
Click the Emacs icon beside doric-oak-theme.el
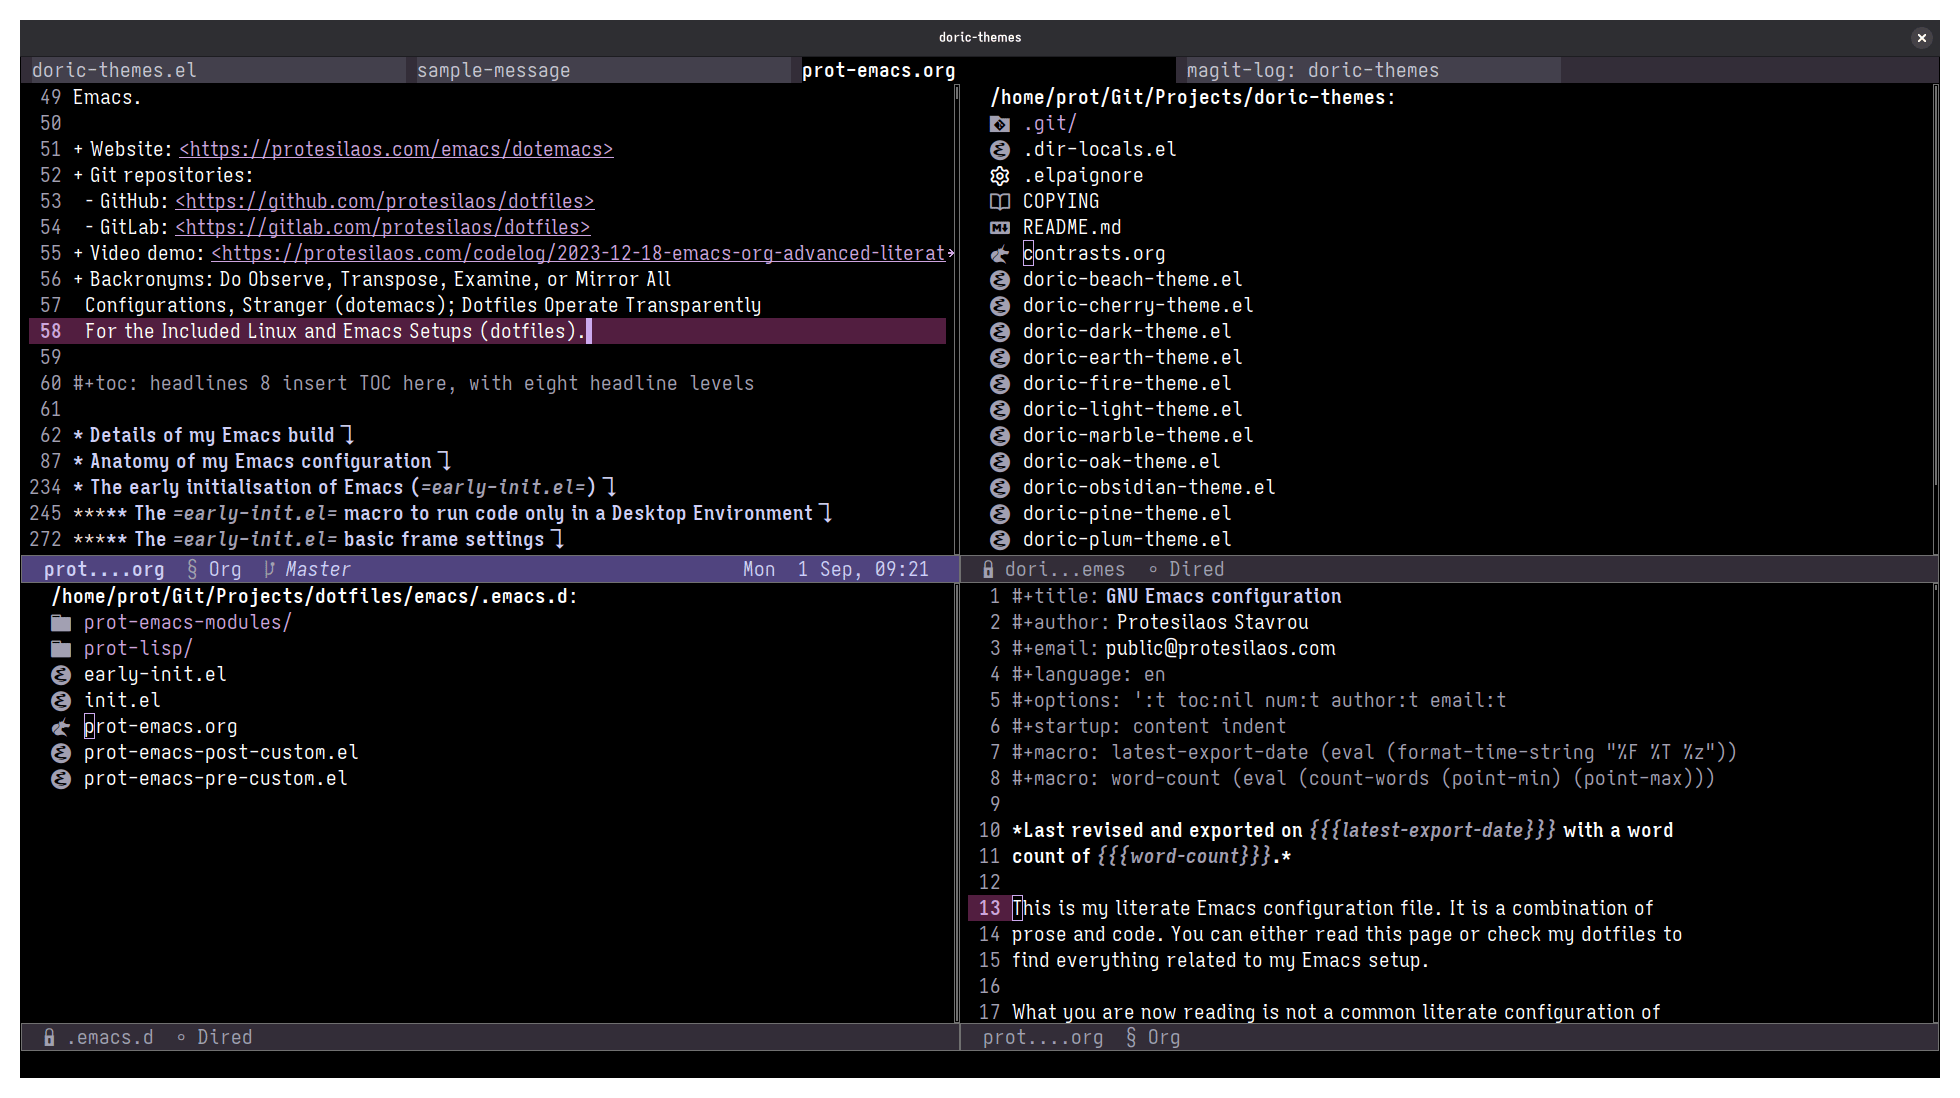click(999, 462)
